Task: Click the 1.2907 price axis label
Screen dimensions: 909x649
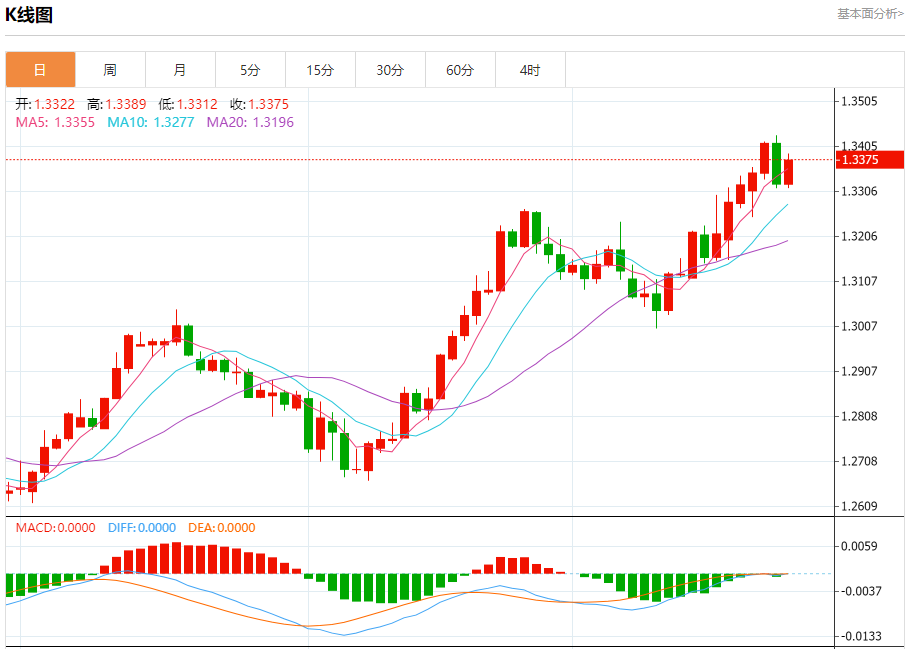Action: click(859, 371)
